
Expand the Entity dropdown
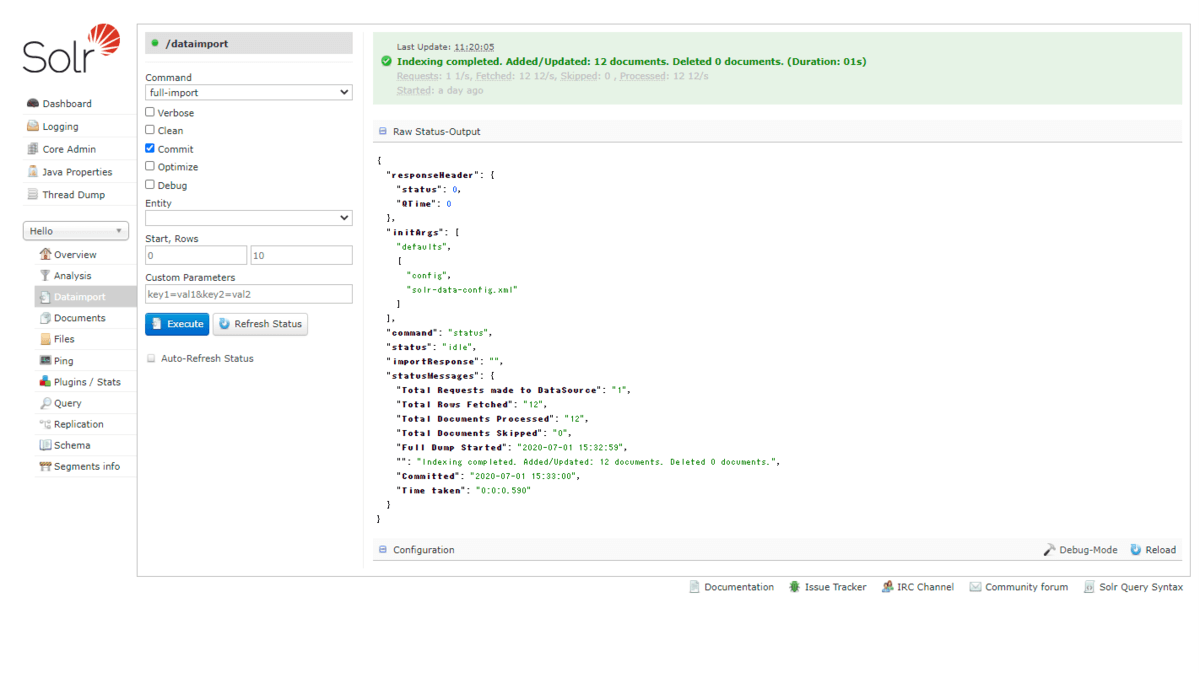tap(248, 217)
